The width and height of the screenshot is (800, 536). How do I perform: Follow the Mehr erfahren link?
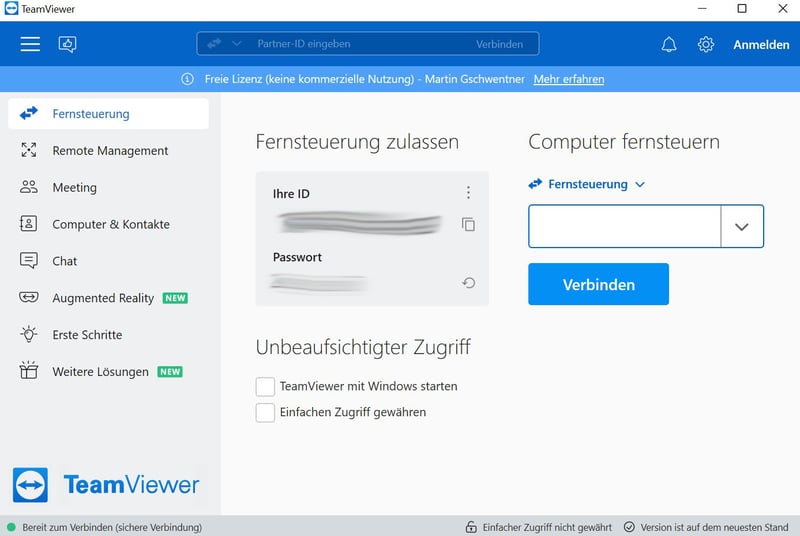point(568,79)
